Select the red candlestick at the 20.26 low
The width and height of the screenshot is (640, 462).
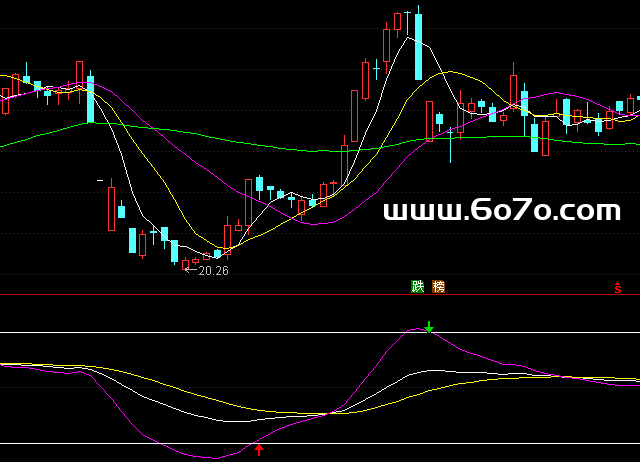click(x=185, y=264)
